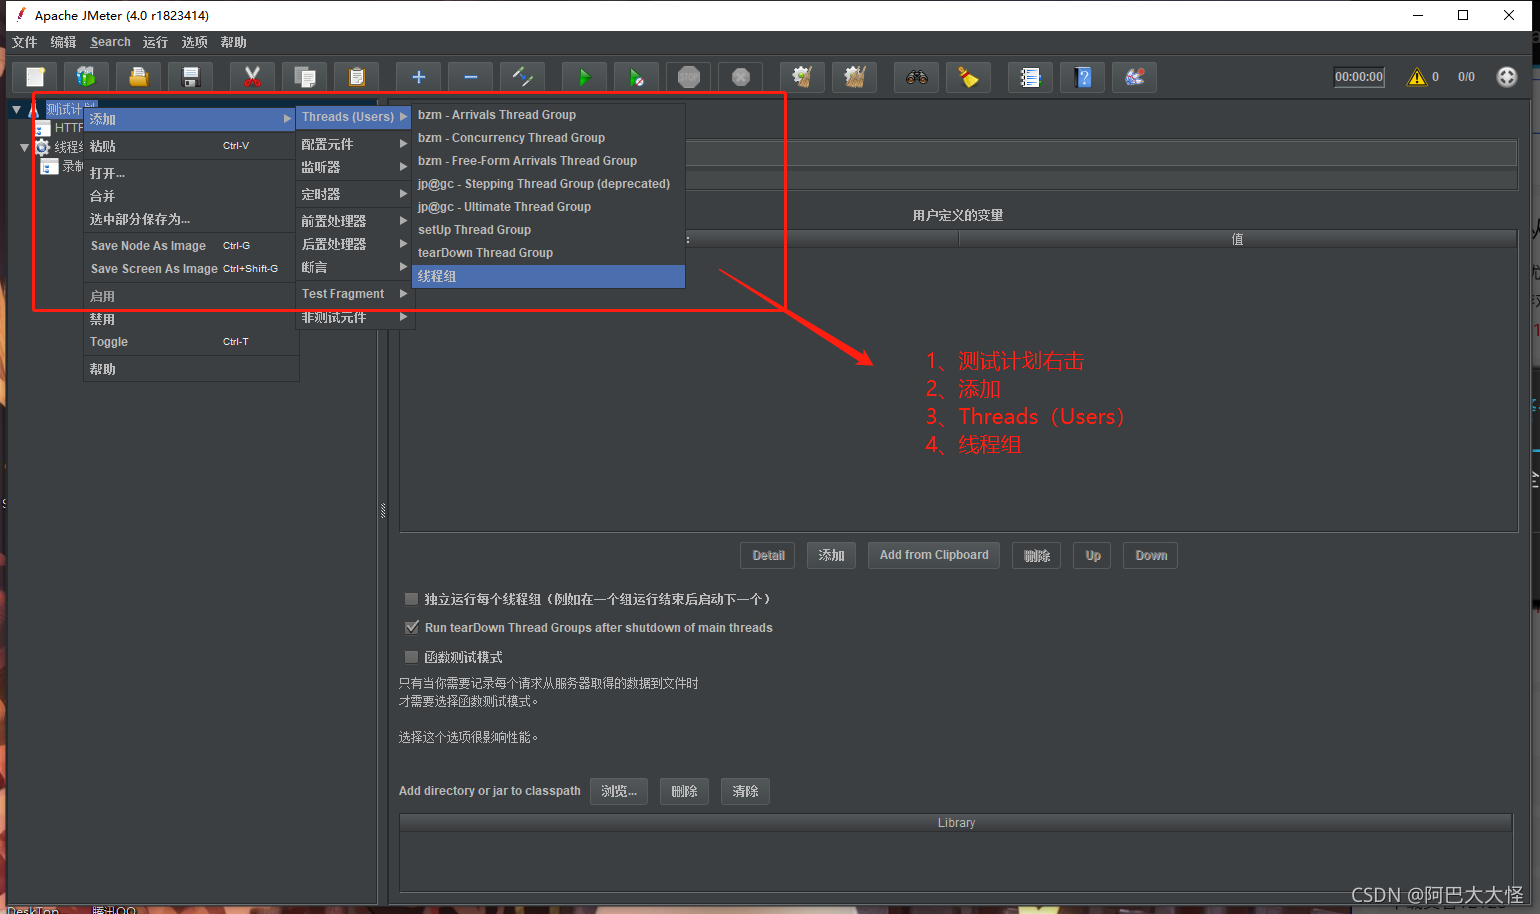This screenshot has width=1540, height=914.
Task: Uncheck Run tearDown Thread Groups checkbox
Action: point(411,628)
